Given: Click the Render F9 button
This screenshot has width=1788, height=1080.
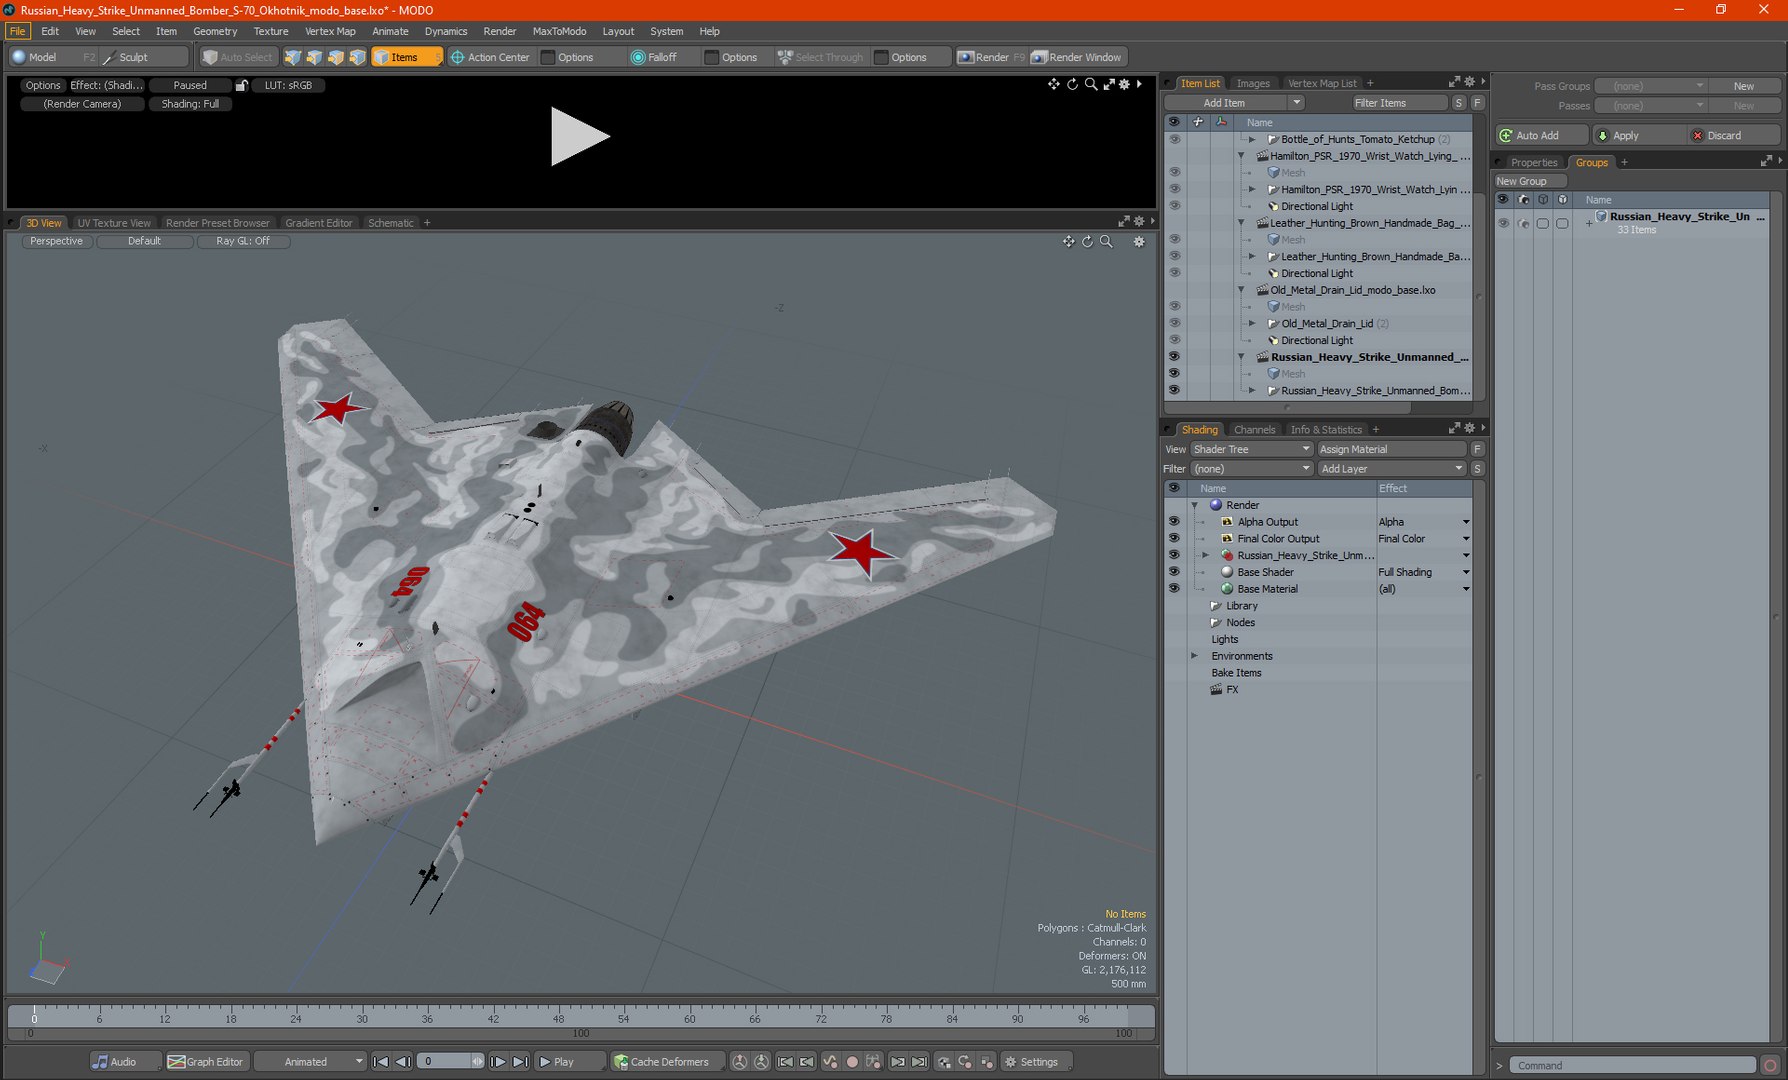Looking at the screenshot, I should (990, 57).
